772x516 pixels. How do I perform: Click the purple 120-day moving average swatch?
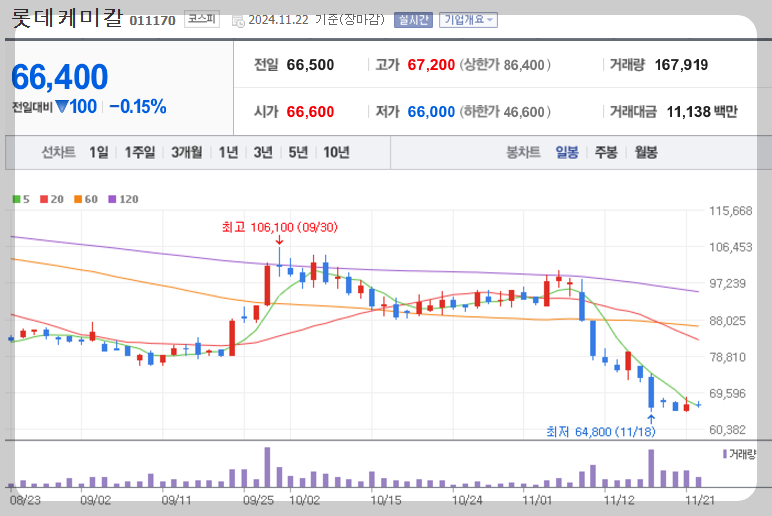(112, 199)
